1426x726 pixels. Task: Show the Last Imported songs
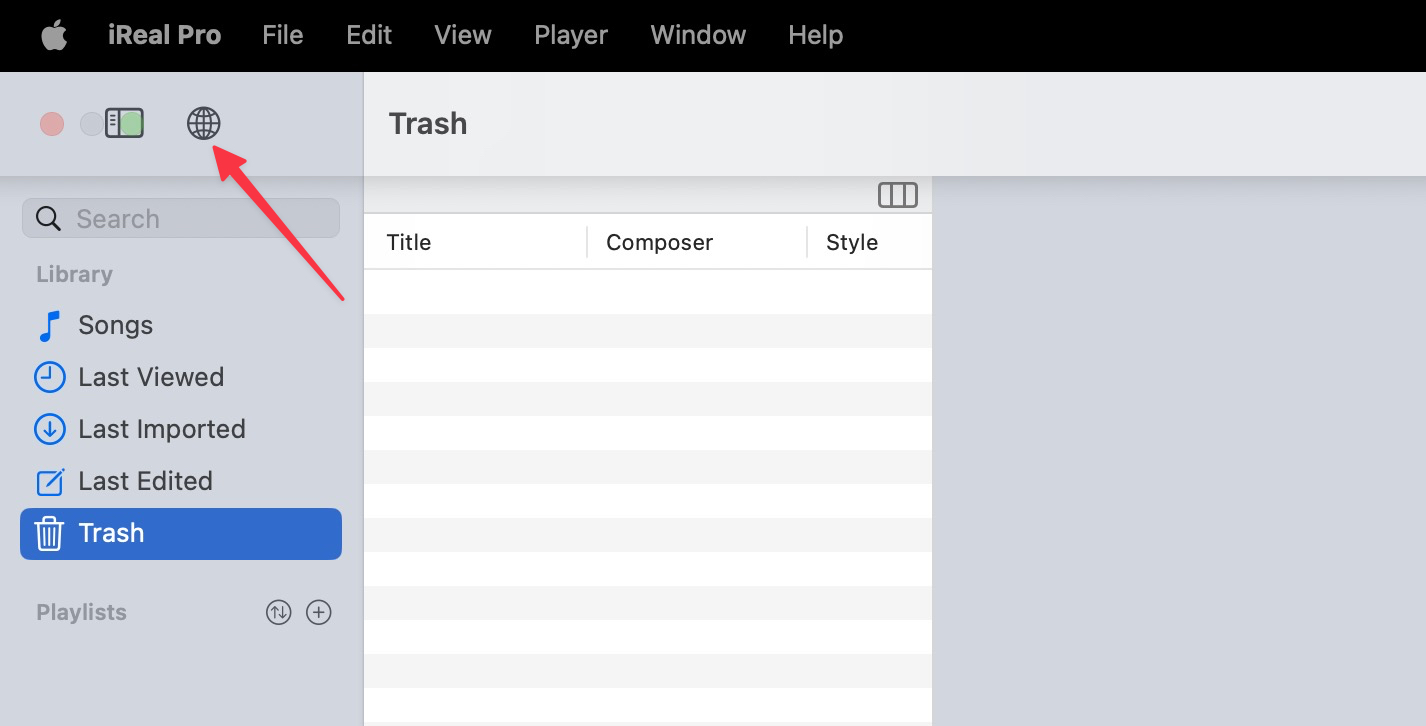pyautogui.click(x=161, y=429)
